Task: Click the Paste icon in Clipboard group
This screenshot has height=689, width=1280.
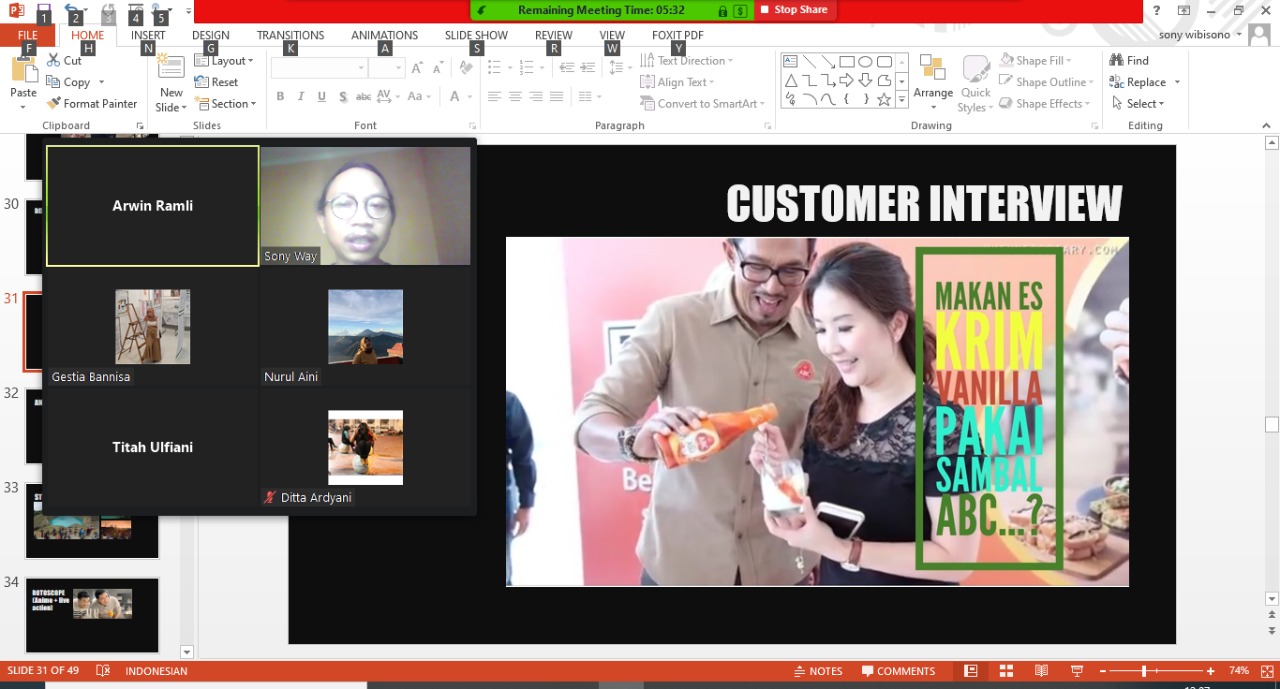Action: (23, 71)
